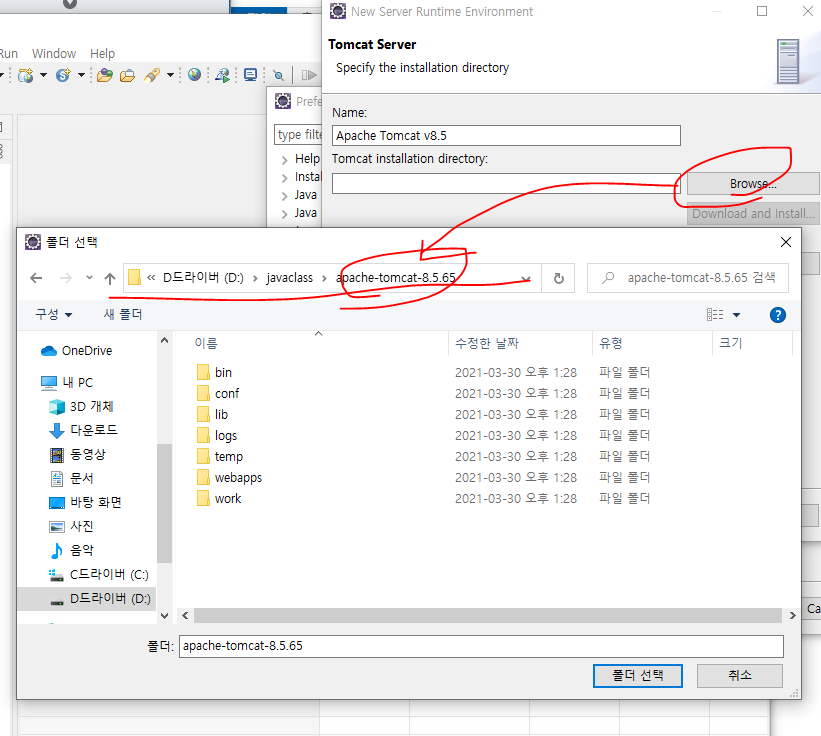Click apache-tomcat-8.5.65 검색 search box
The image size is (821, 736).
click(687, 278)
